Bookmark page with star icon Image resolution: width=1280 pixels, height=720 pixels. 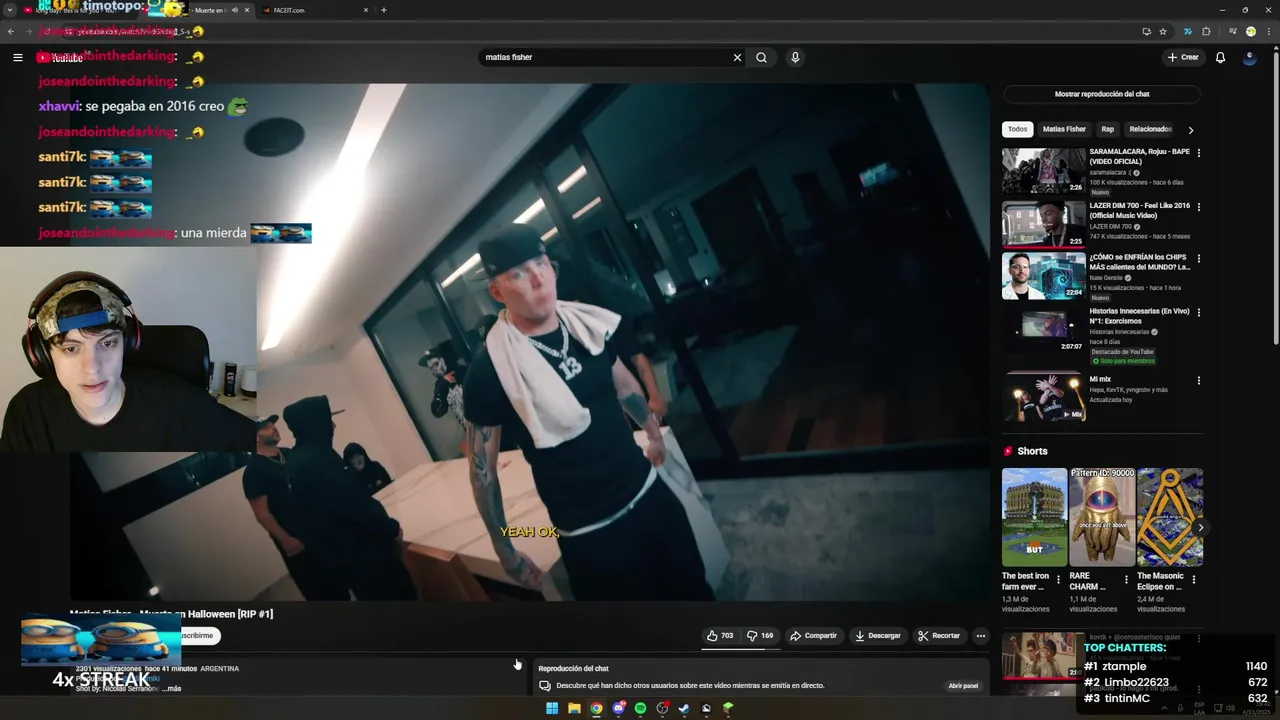click(x=1163, y=31)
